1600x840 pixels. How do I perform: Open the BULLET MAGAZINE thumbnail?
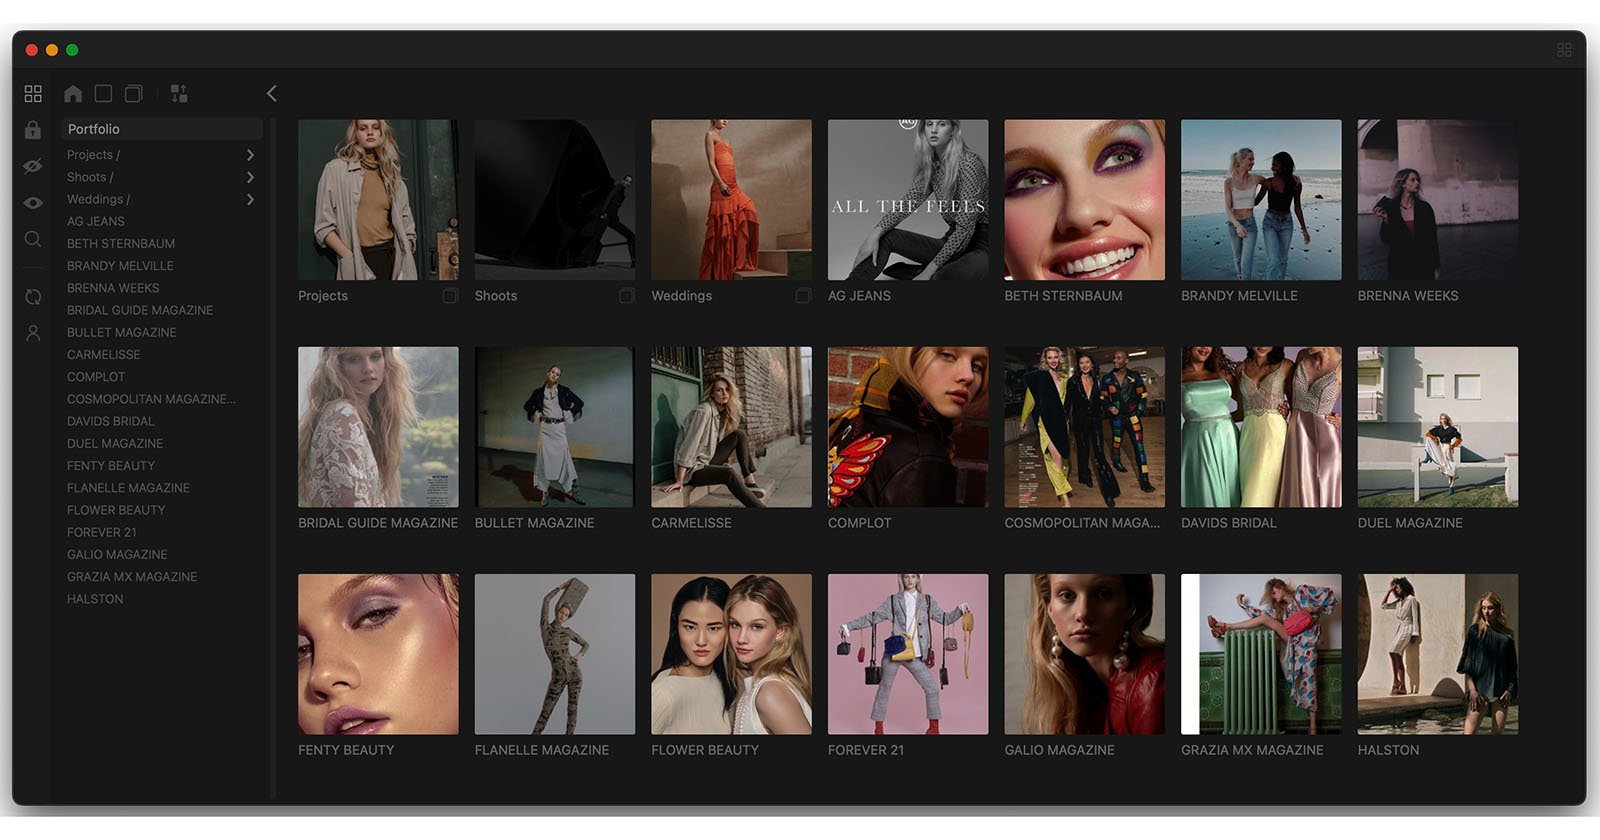click(x=555, y=427)
